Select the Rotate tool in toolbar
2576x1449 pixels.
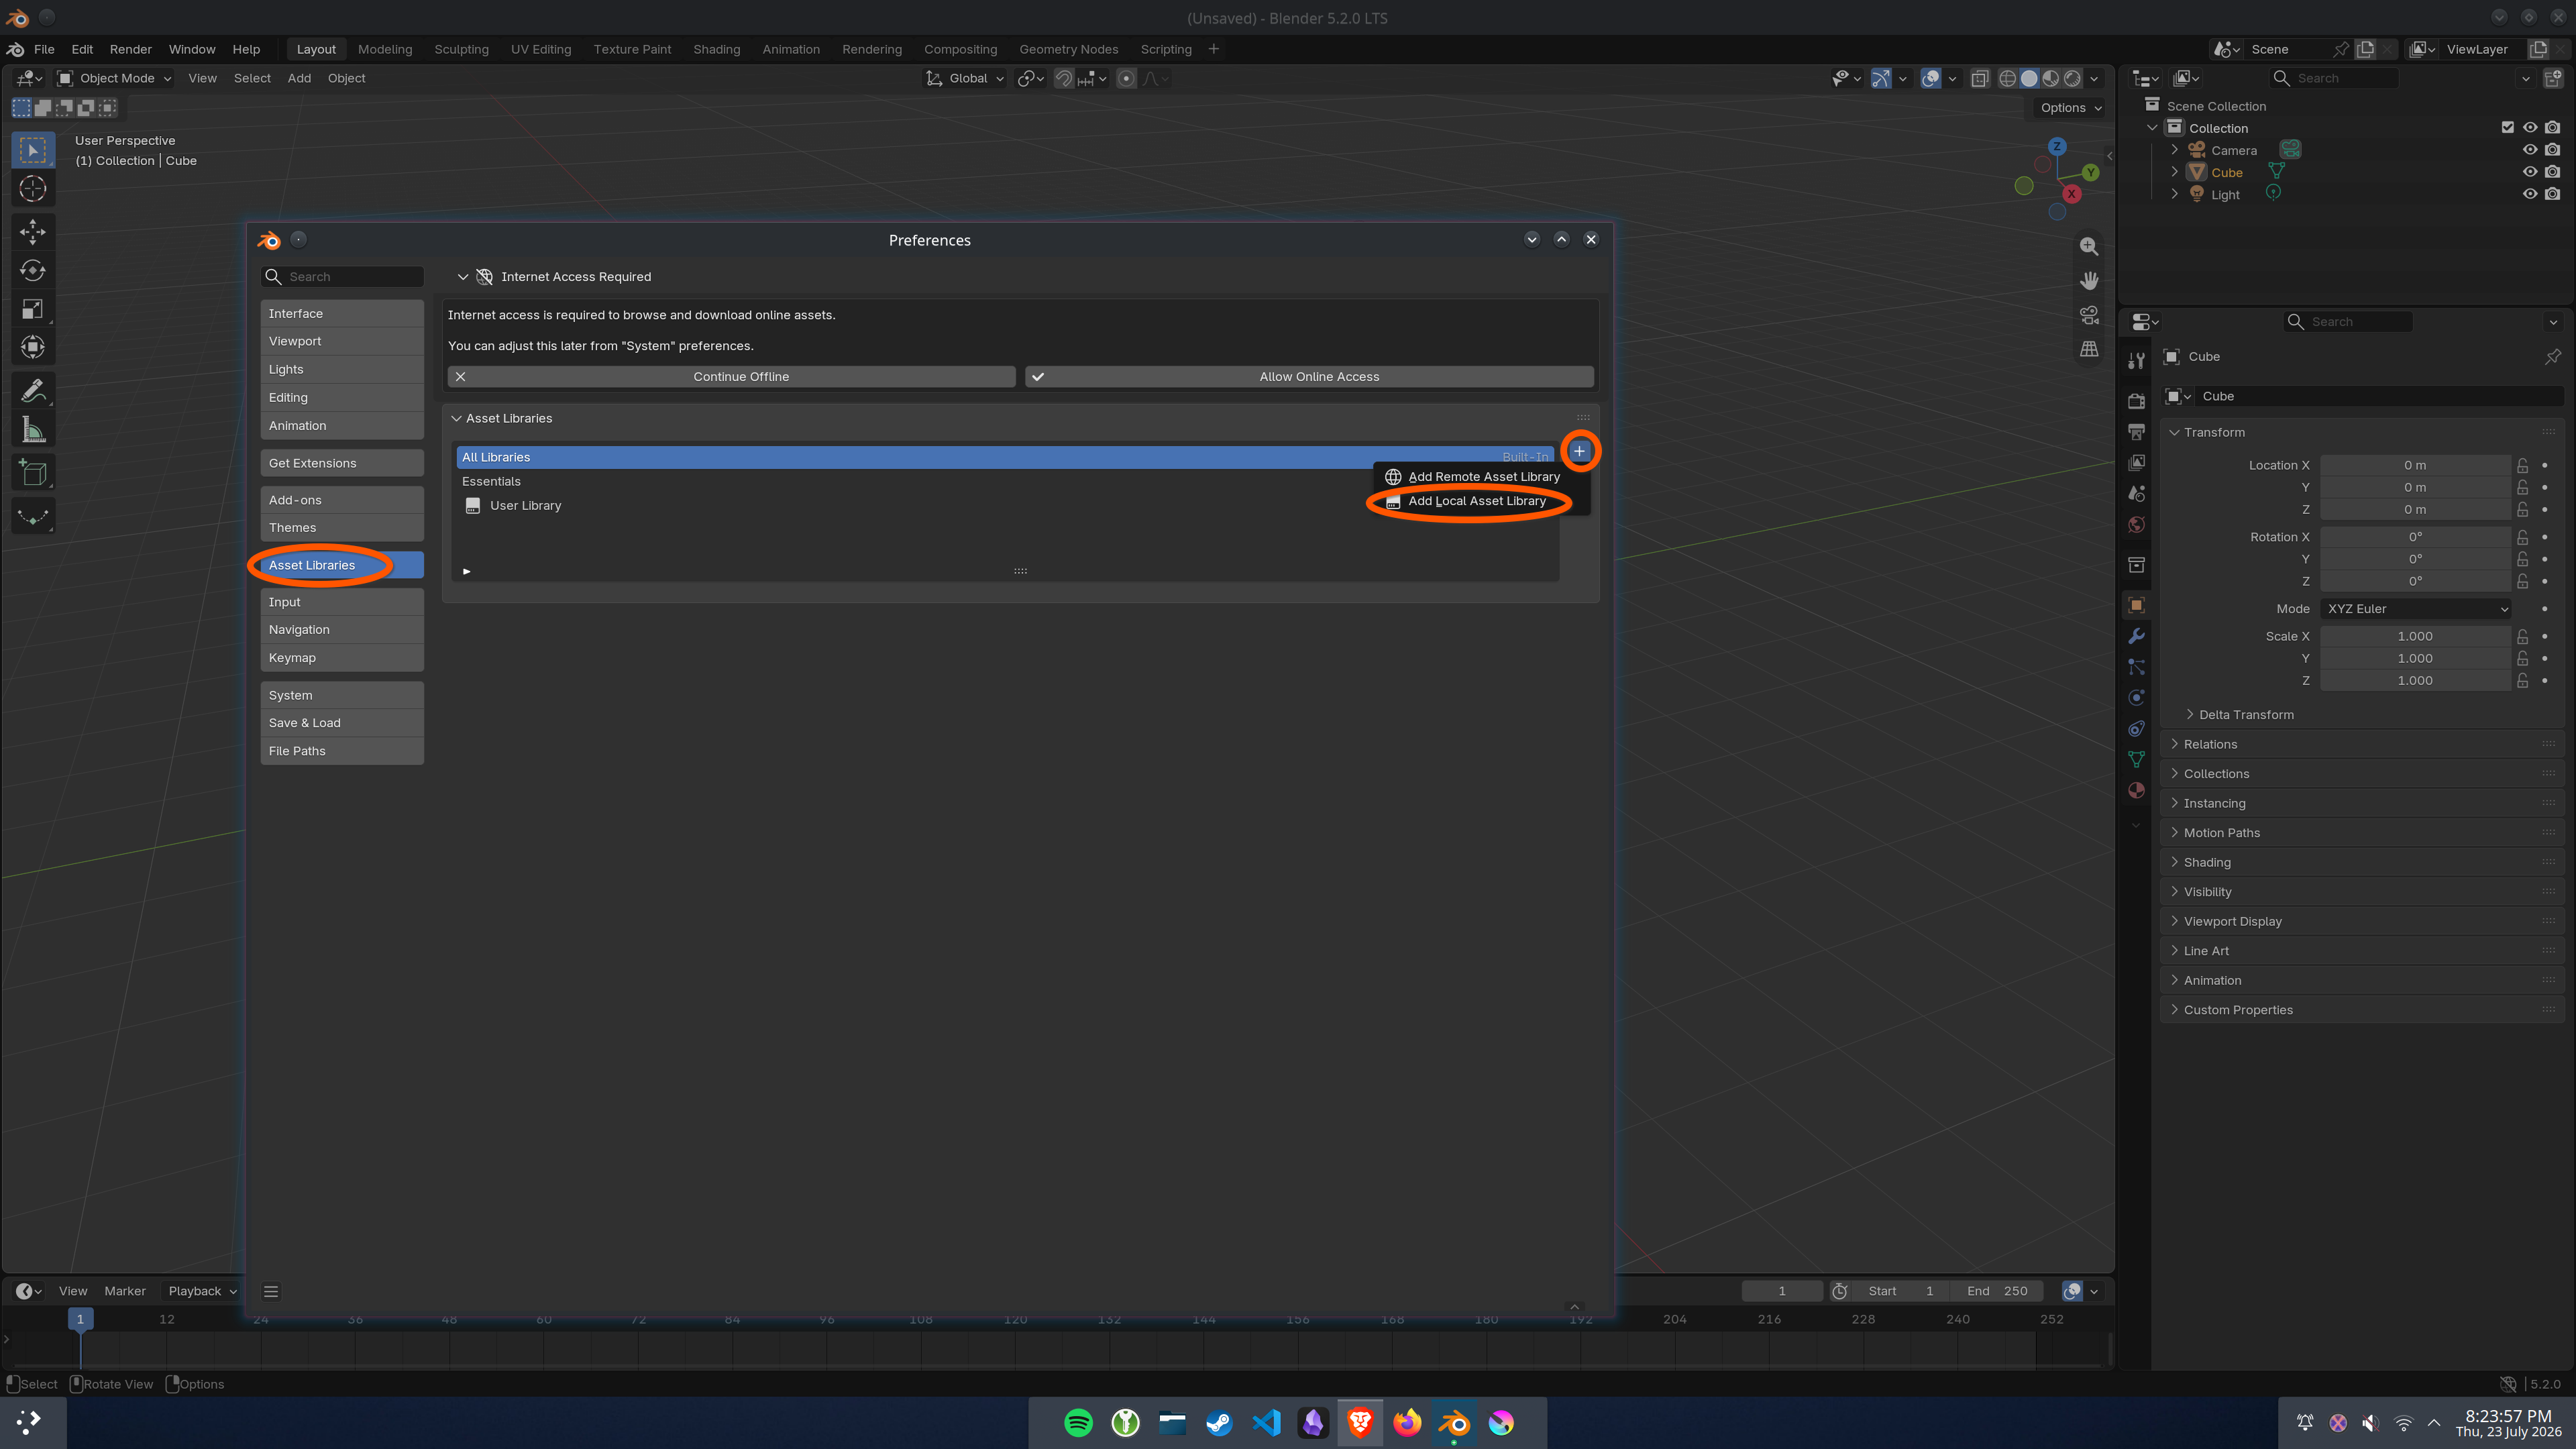[33, 270]
